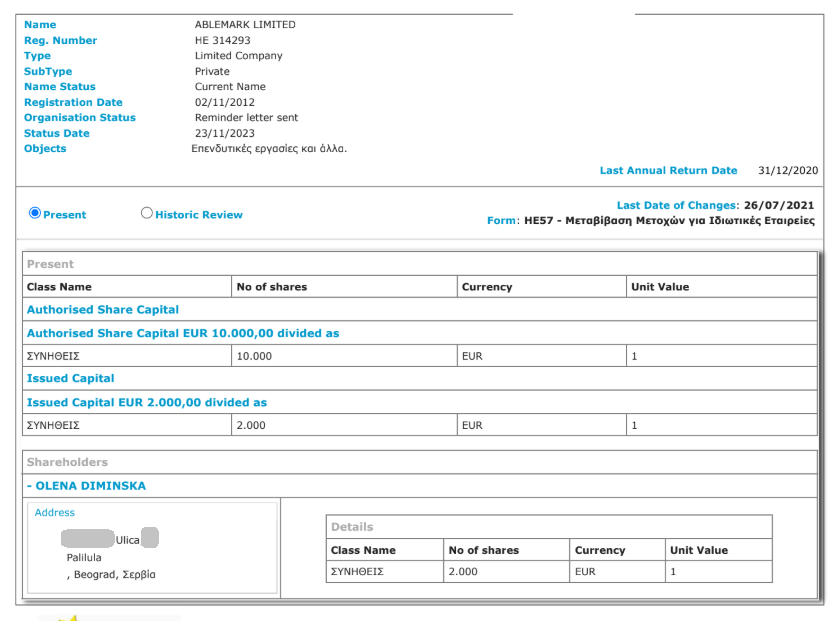The width and height of the screenshot is (835, 621).
Task: Click the Shareholders section header
Action: (67, 462)
